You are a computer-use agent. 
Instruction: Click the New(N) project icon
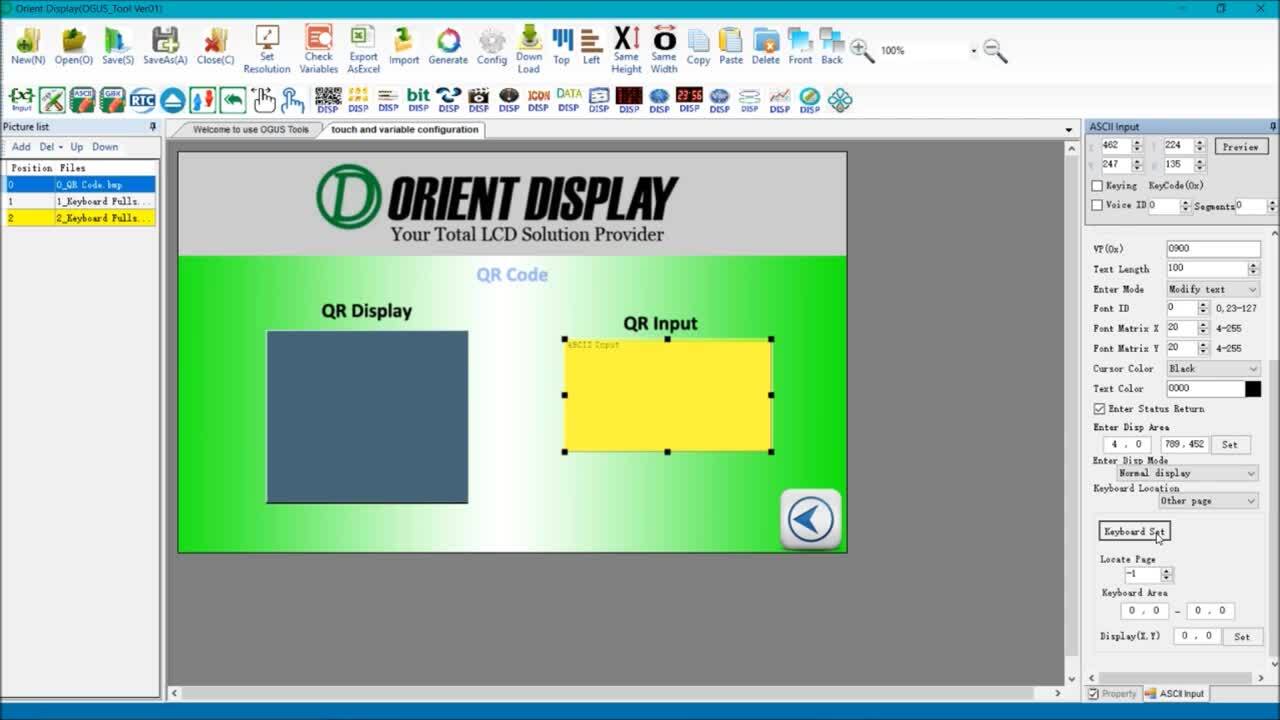[x=28, y=46]
